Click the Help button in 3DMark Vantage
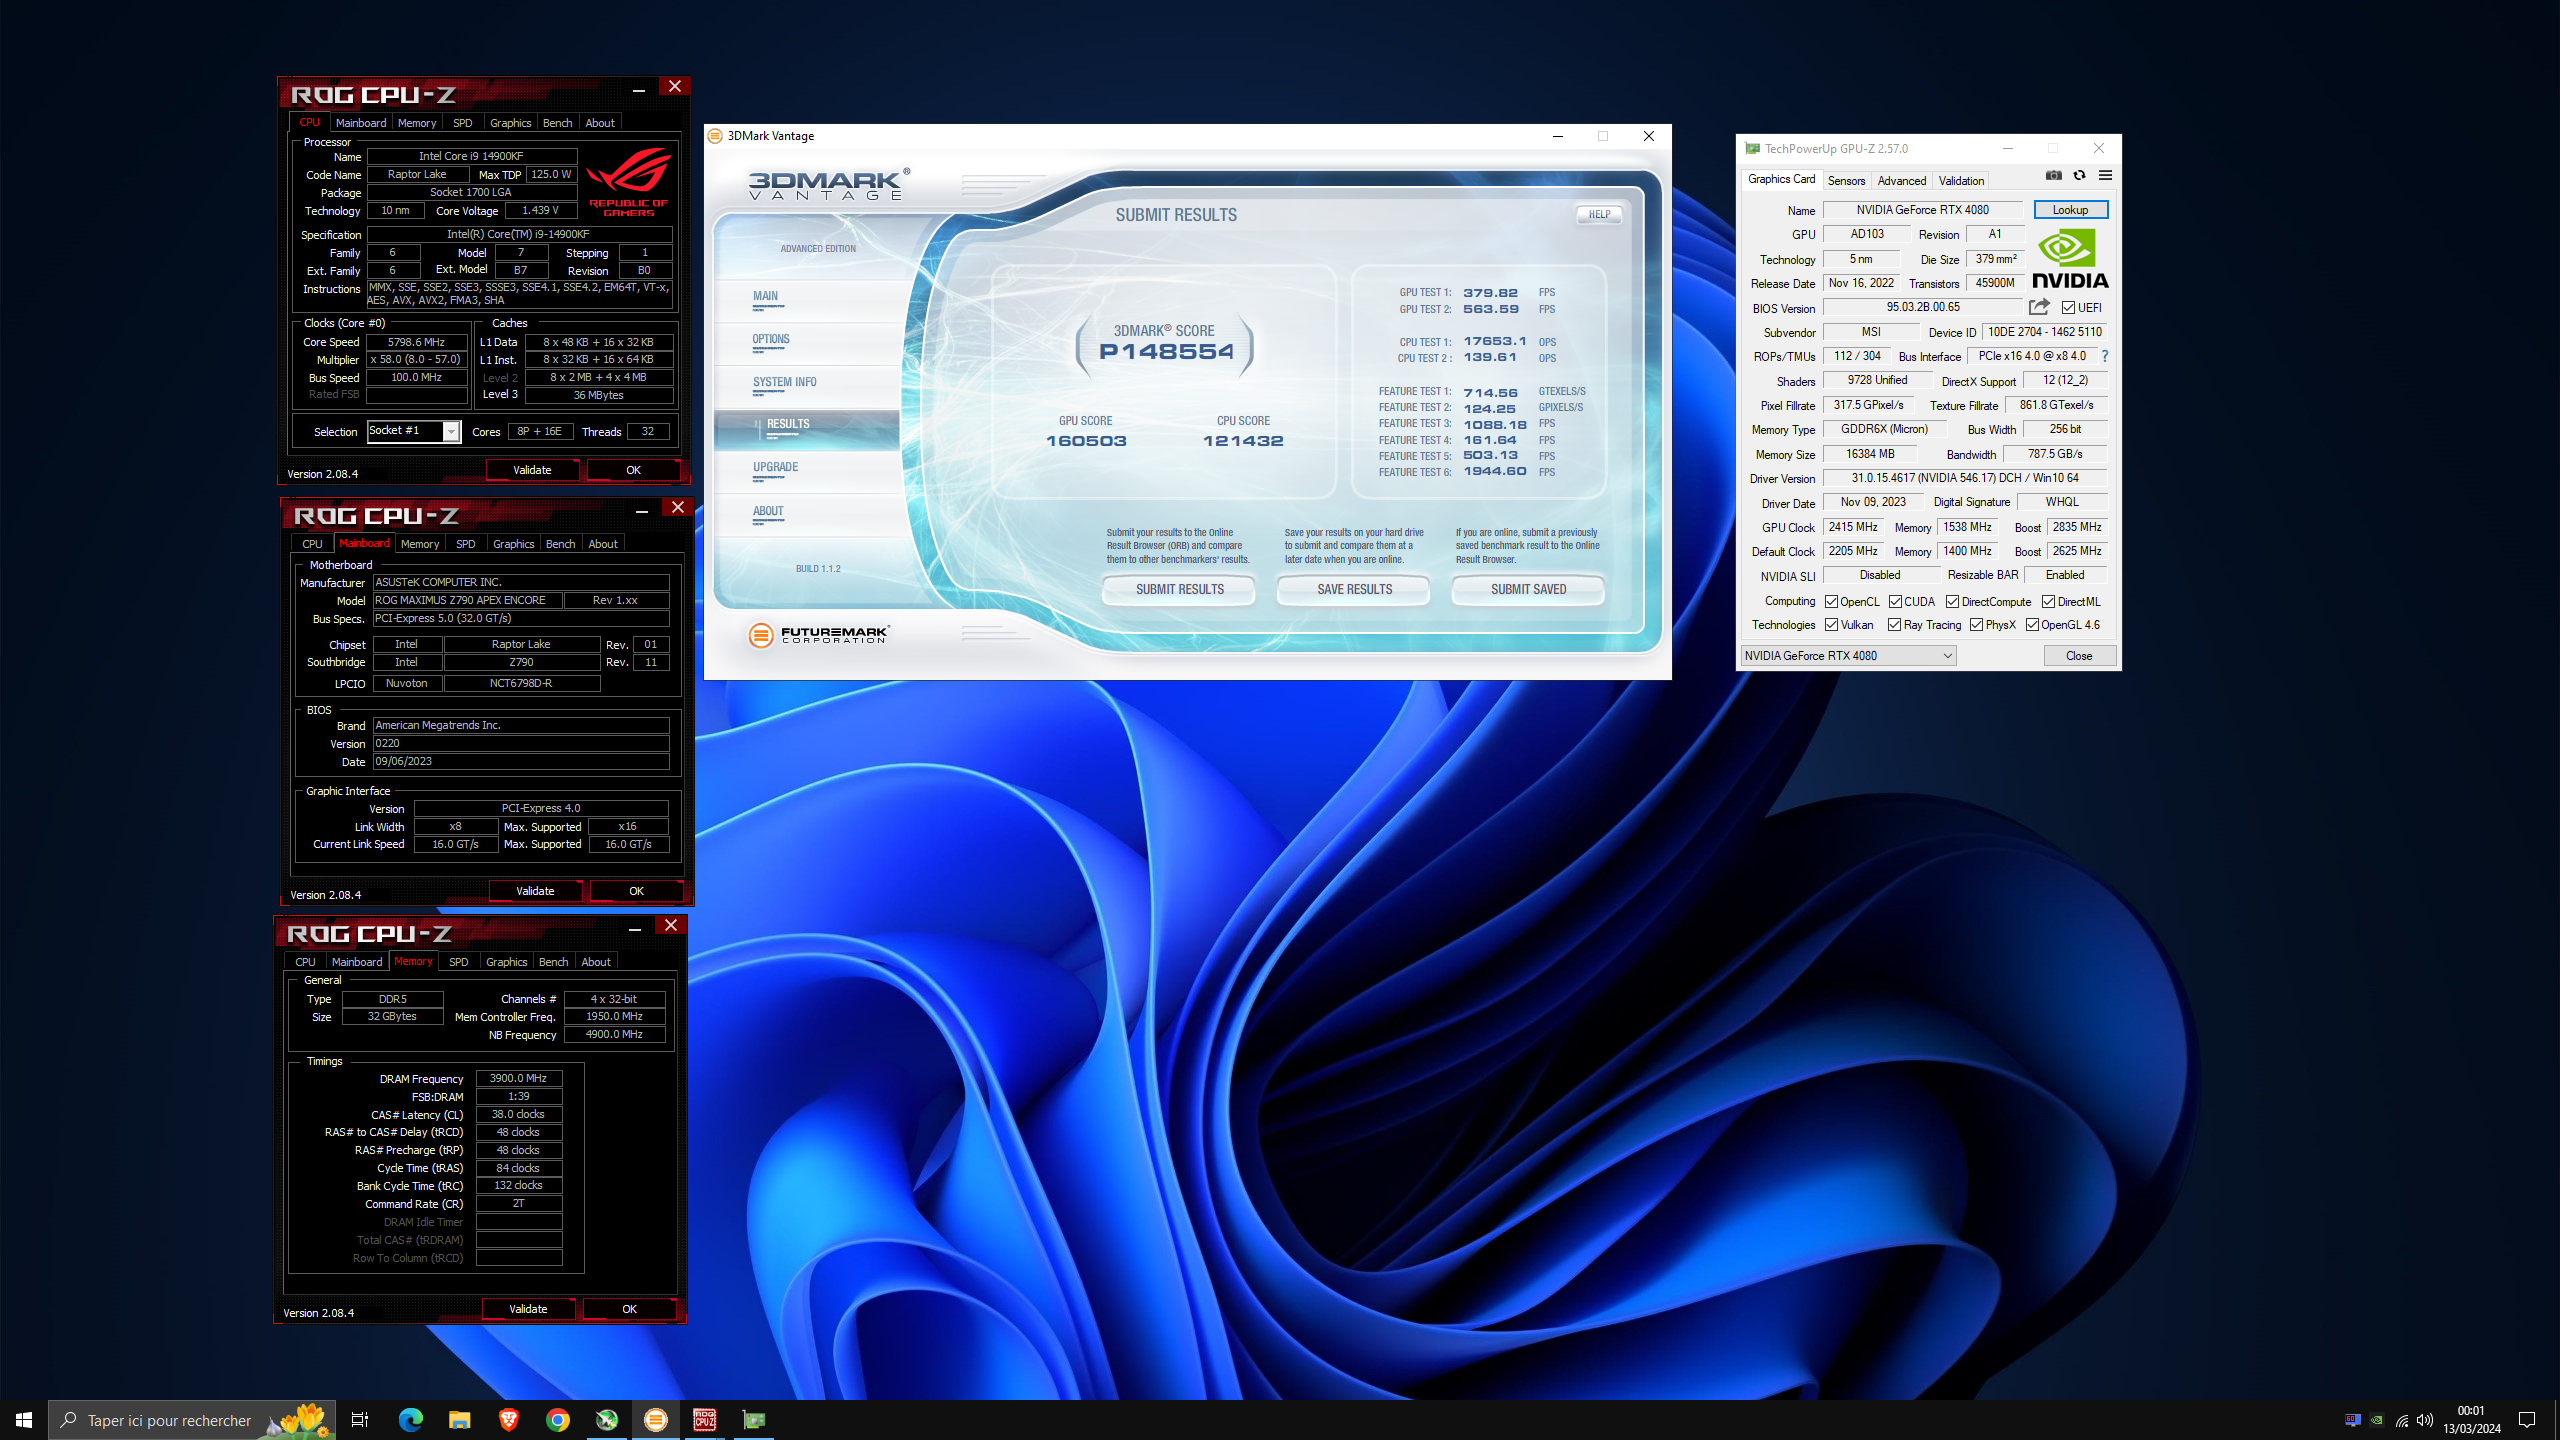 1599,214
